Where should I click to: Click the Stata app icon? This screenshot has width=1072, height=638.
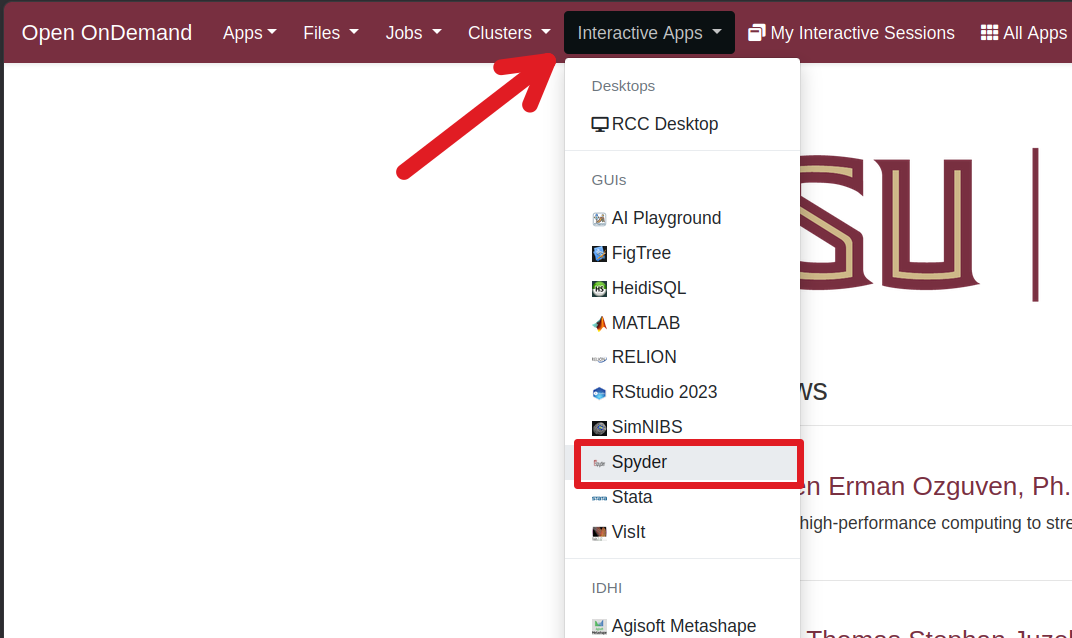(x=599, y=498)
